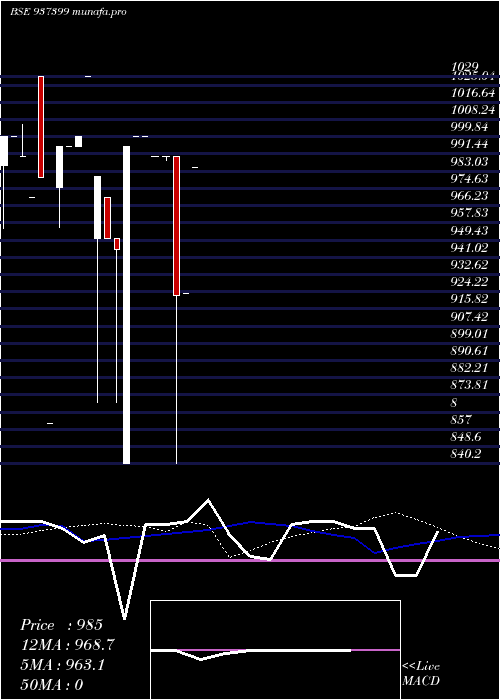Click the 5MA : 963.1 readout
The height and width of the screenshot is (700, 500).
(62, 665)
